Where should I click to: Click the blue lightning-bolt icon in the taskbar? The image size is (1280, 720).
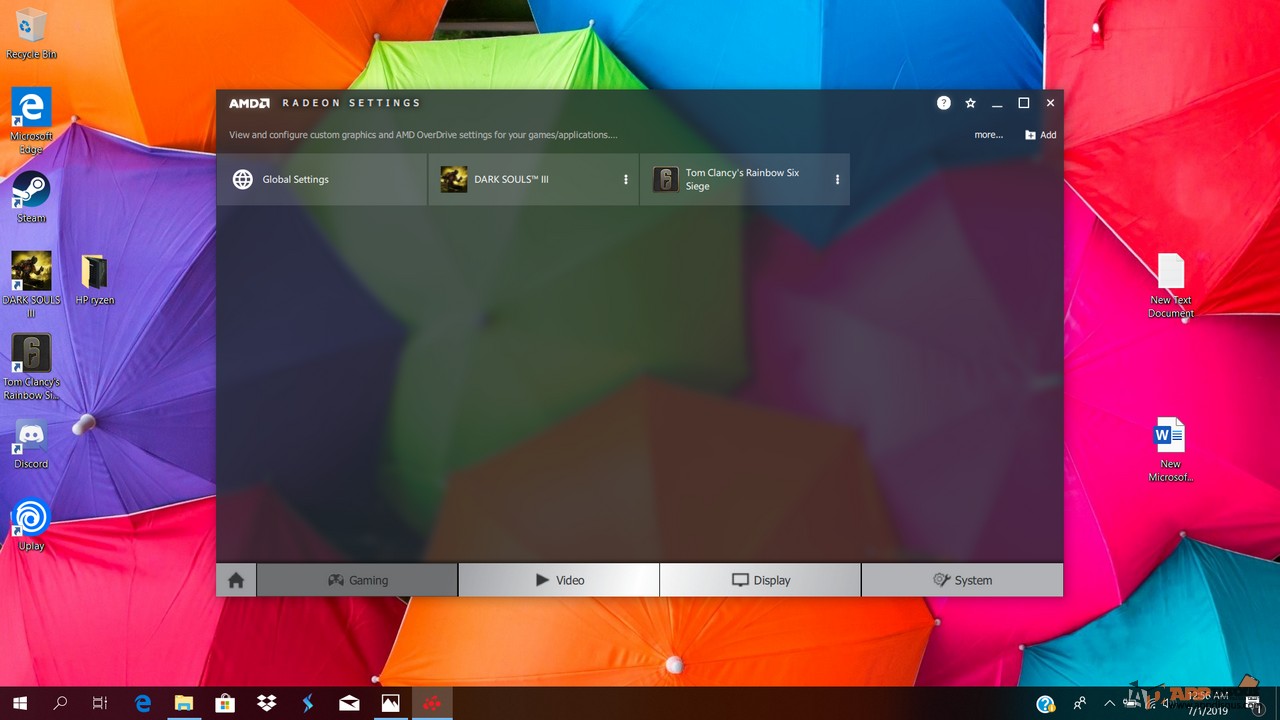pyautogui.click(x=308, y=703)
